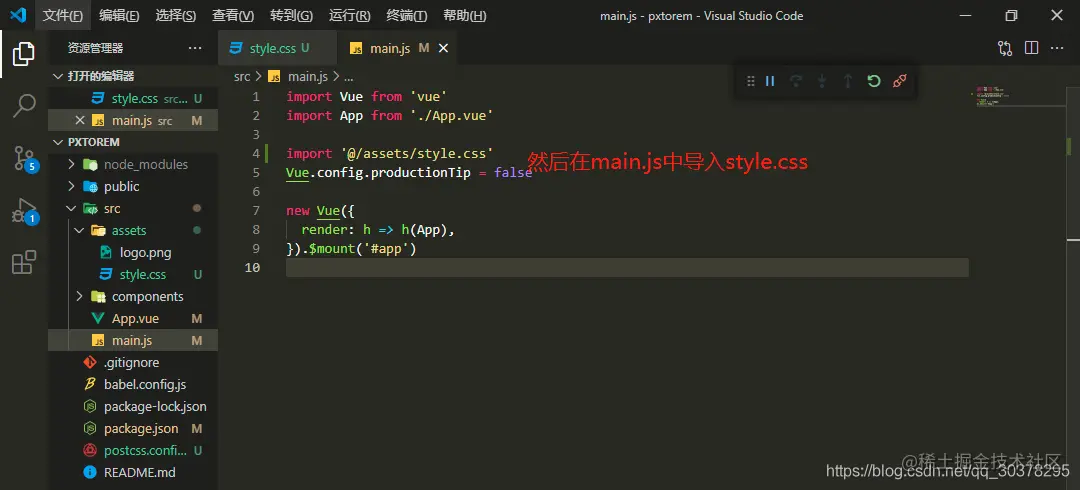Open editor More Actions ellipsis
This screenshot has height=490, width=1080.
pyautogui.click(x=1057, y=48)
